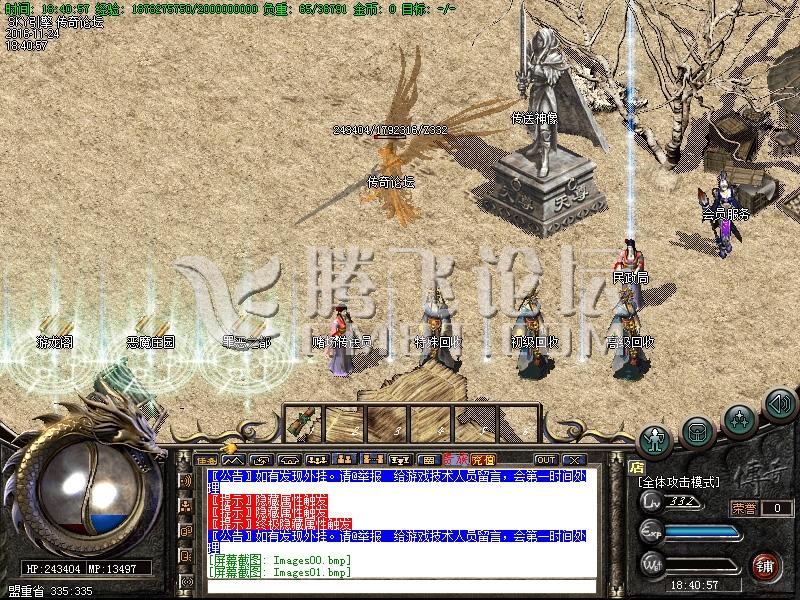800x600 pixels.
Task: Toggle the broadcast channel icon at bottom
Action: pyautogui.click(x=186, y=581)
